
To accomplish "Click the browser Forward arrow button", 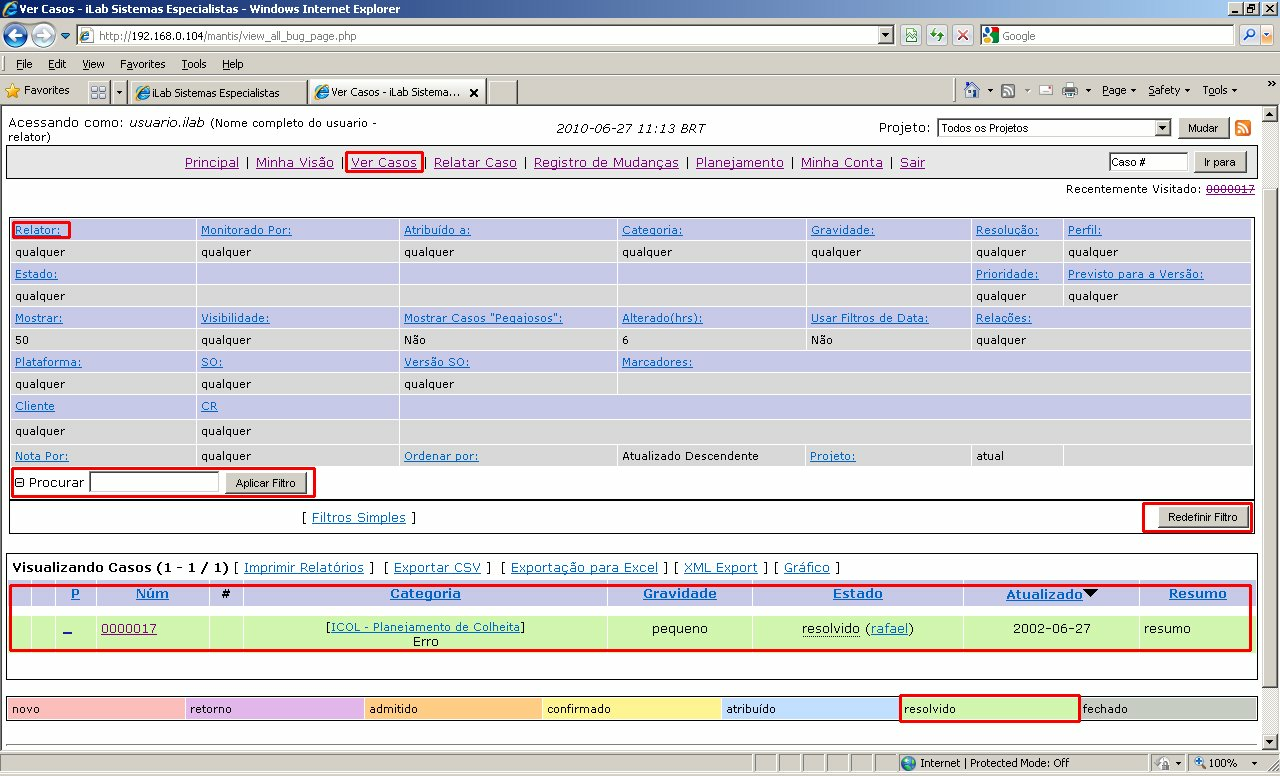I will click(43, 36).
